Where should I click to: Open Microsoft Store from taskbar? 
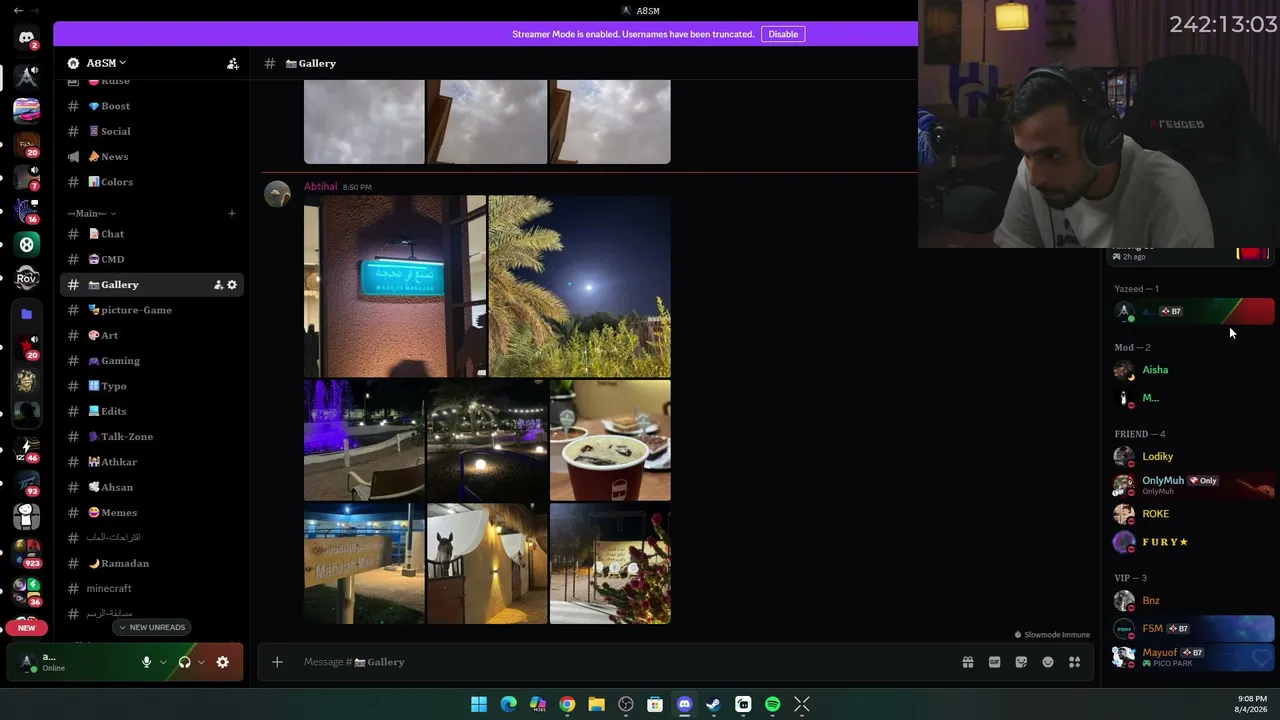coord(655,705)
